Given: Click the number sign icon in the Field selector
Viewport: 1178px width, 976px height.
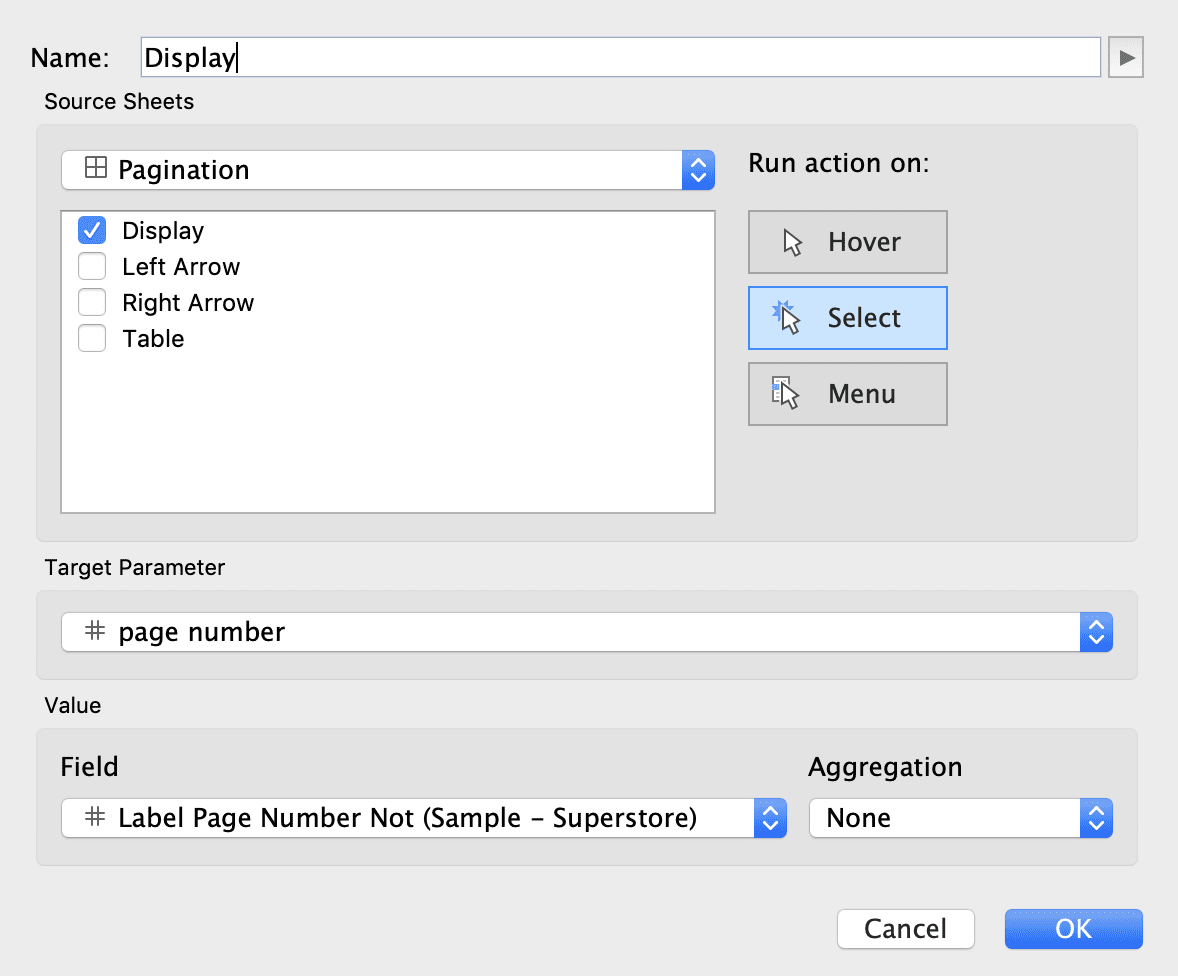Looking at the screenshot, I should tap(95, 818).
